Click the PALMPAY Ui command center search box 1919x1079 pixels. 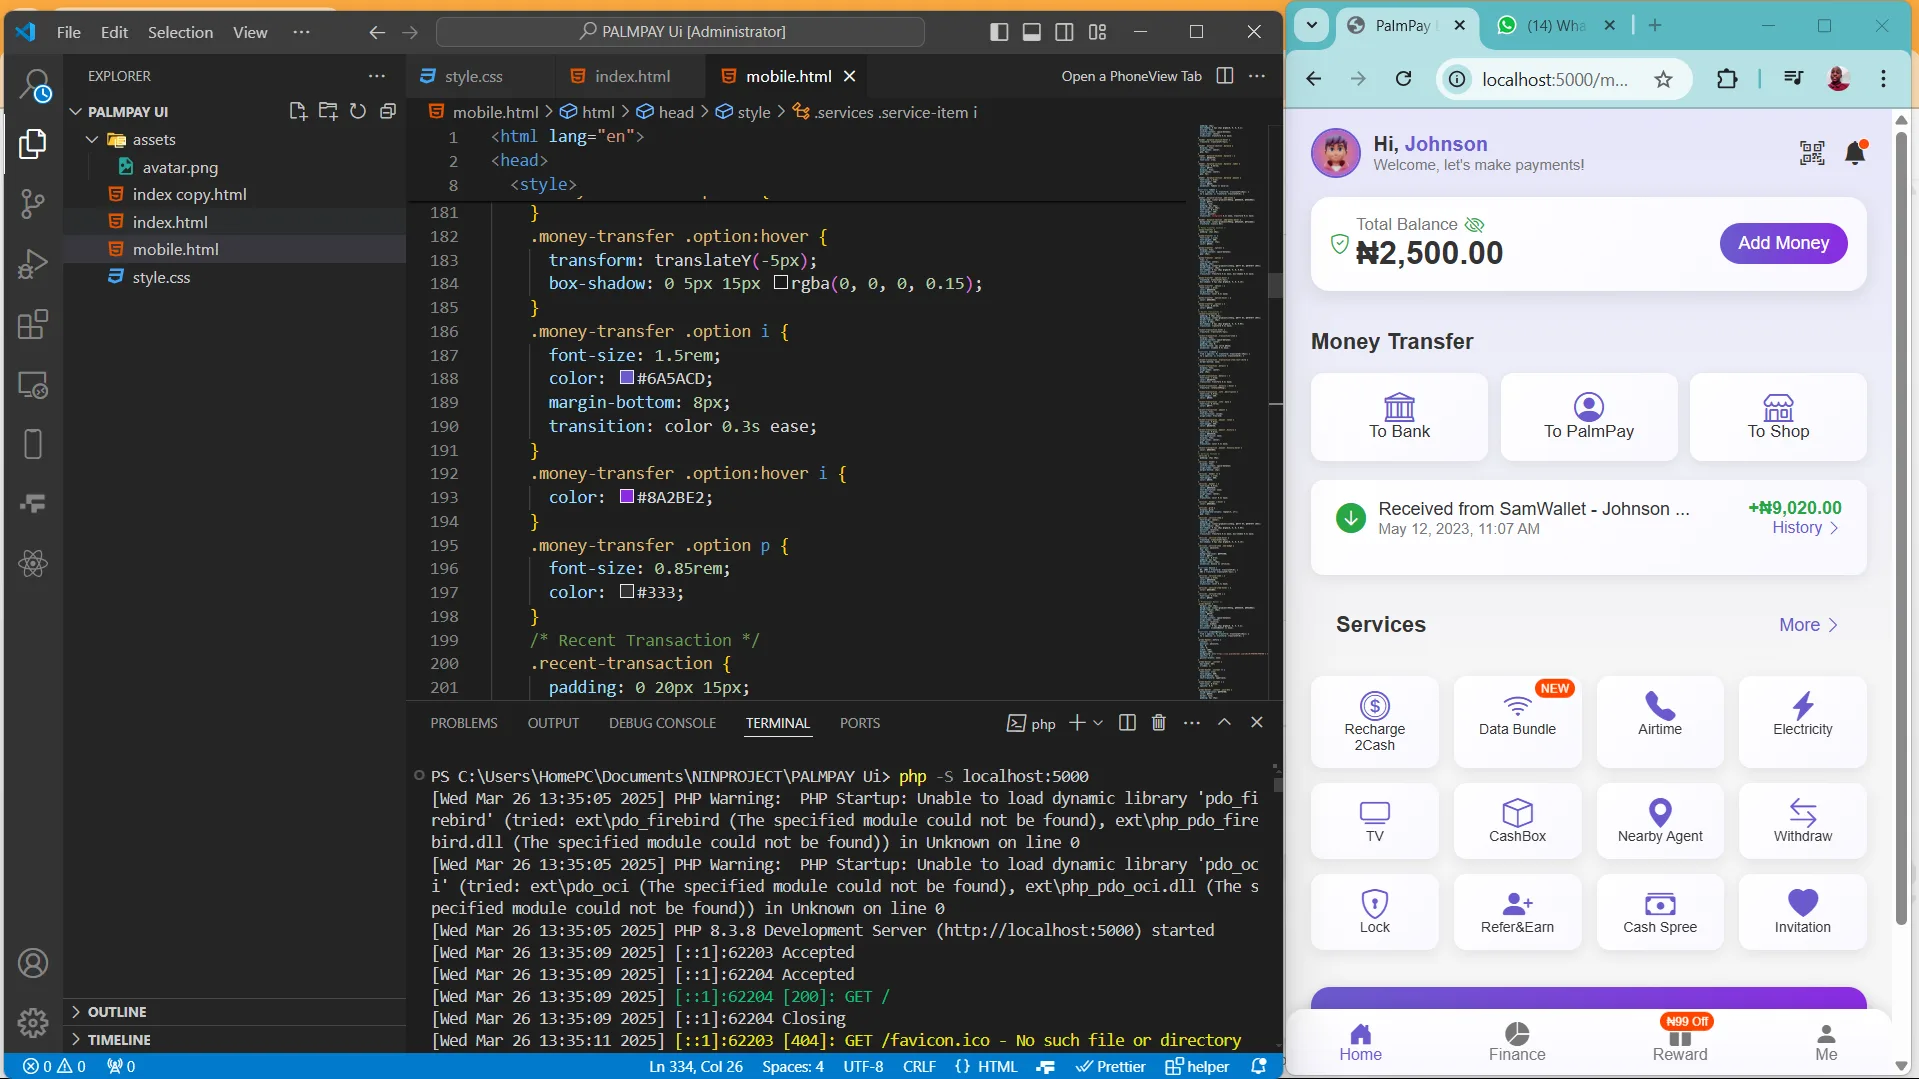click(x=680, y=32)
